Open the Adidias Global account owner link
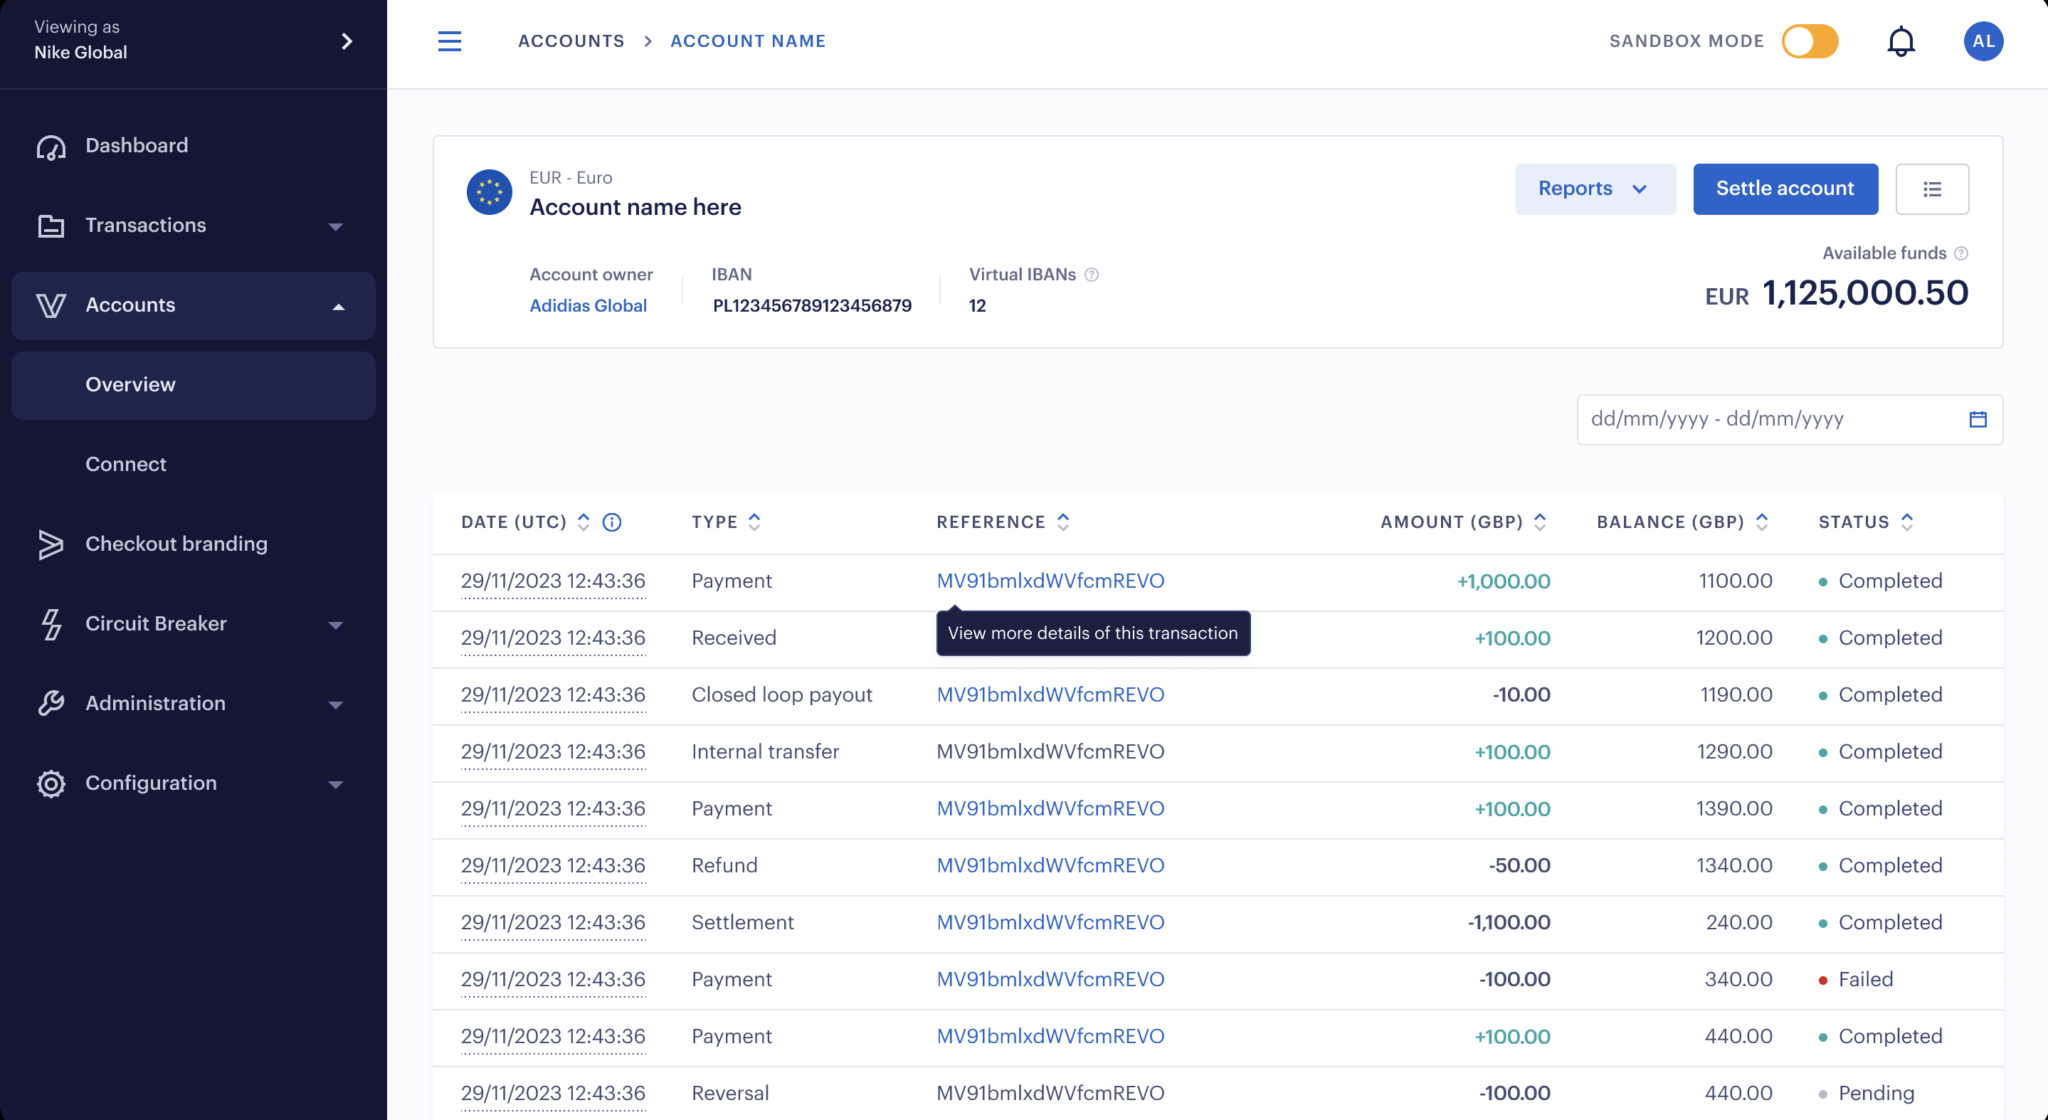 (588, 306)
